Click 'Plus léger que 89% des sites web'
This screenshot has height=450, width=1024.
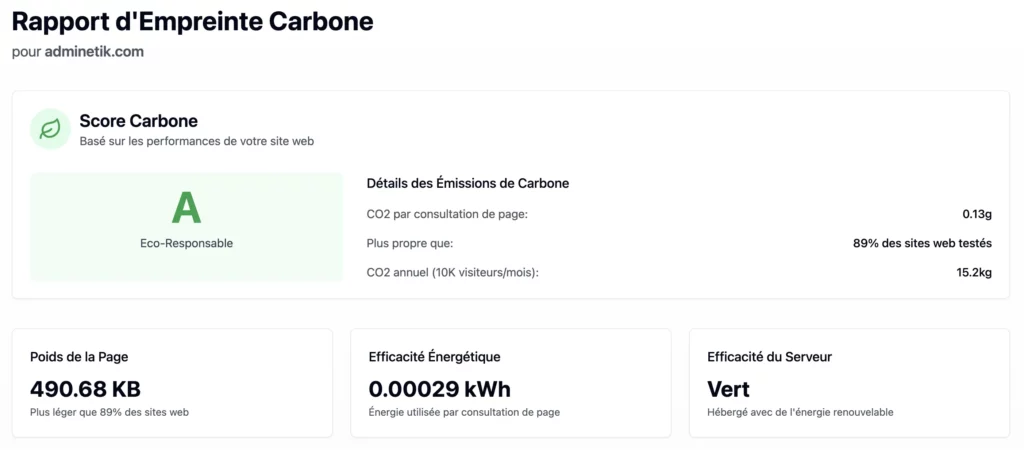tap(109, 413)
